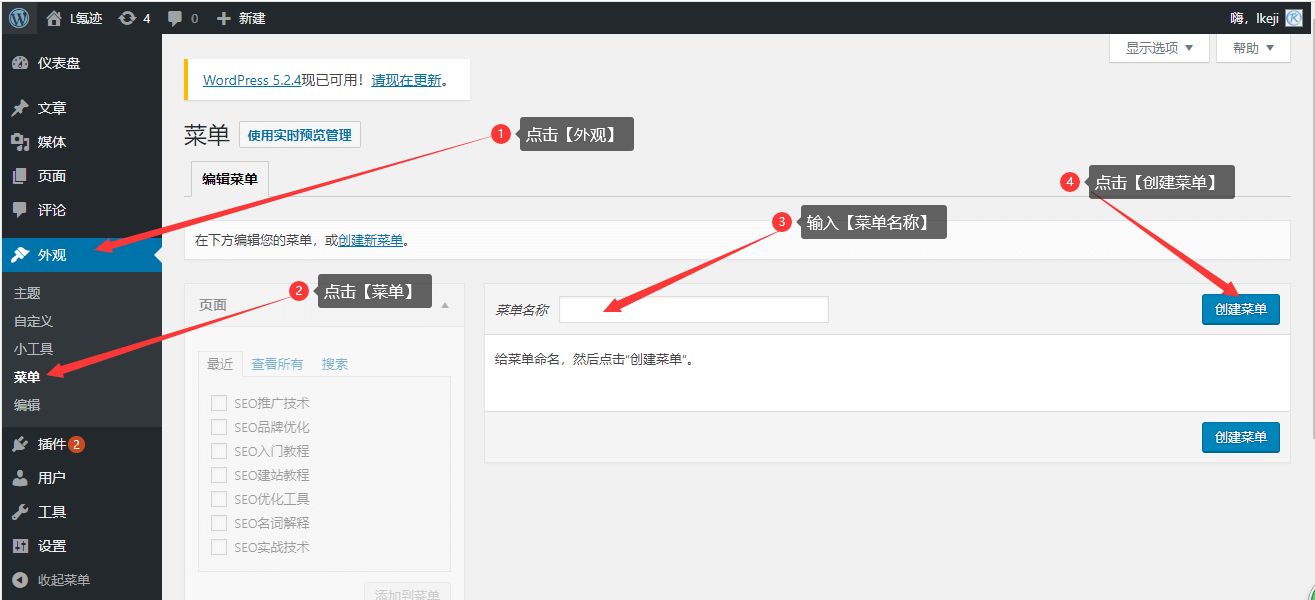Tick the SEO入门教程 page checkbox

(x=219, y=451)
